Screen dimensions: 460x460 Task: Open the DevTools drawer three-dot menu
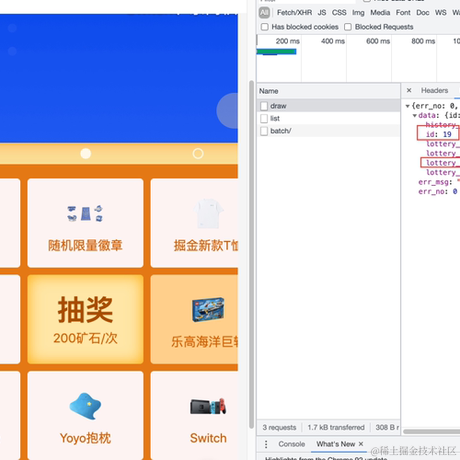(x=266, y=444)
